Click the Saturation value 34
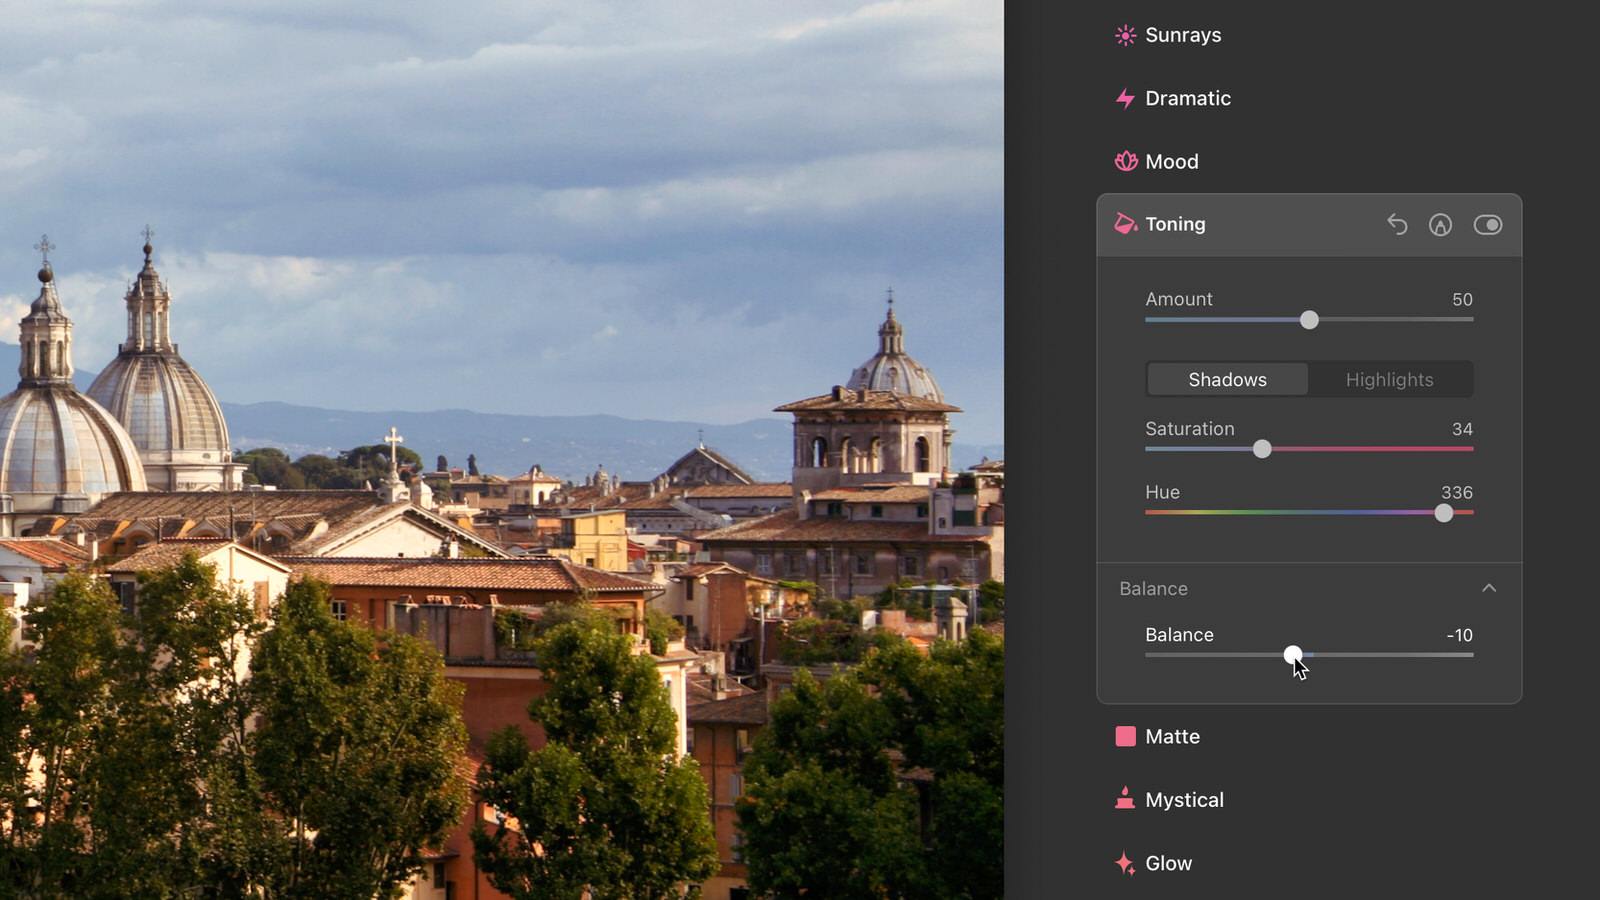Viewport: 1600px width, 900px height. point(1462,429)
